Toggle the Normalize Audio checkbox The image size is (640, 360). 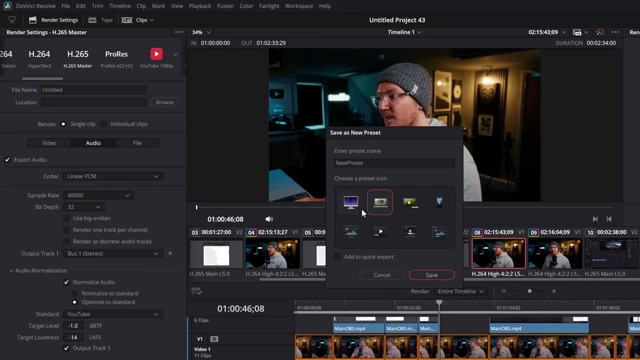[66, 282]
